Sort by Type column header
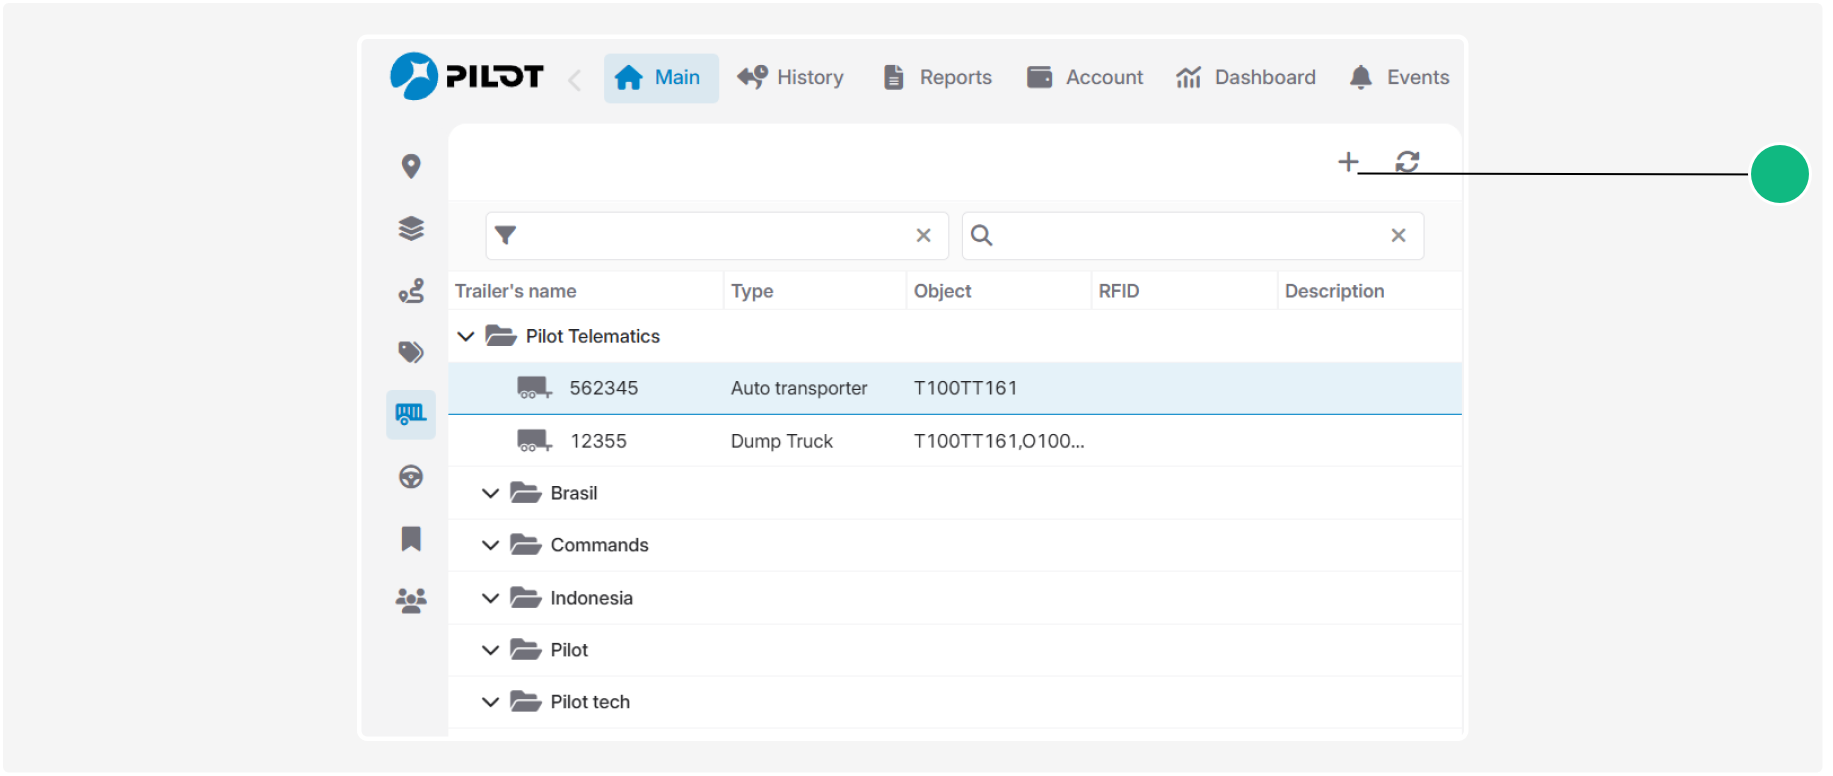The width and height of the screenshot is (1833, 776). 752,291
